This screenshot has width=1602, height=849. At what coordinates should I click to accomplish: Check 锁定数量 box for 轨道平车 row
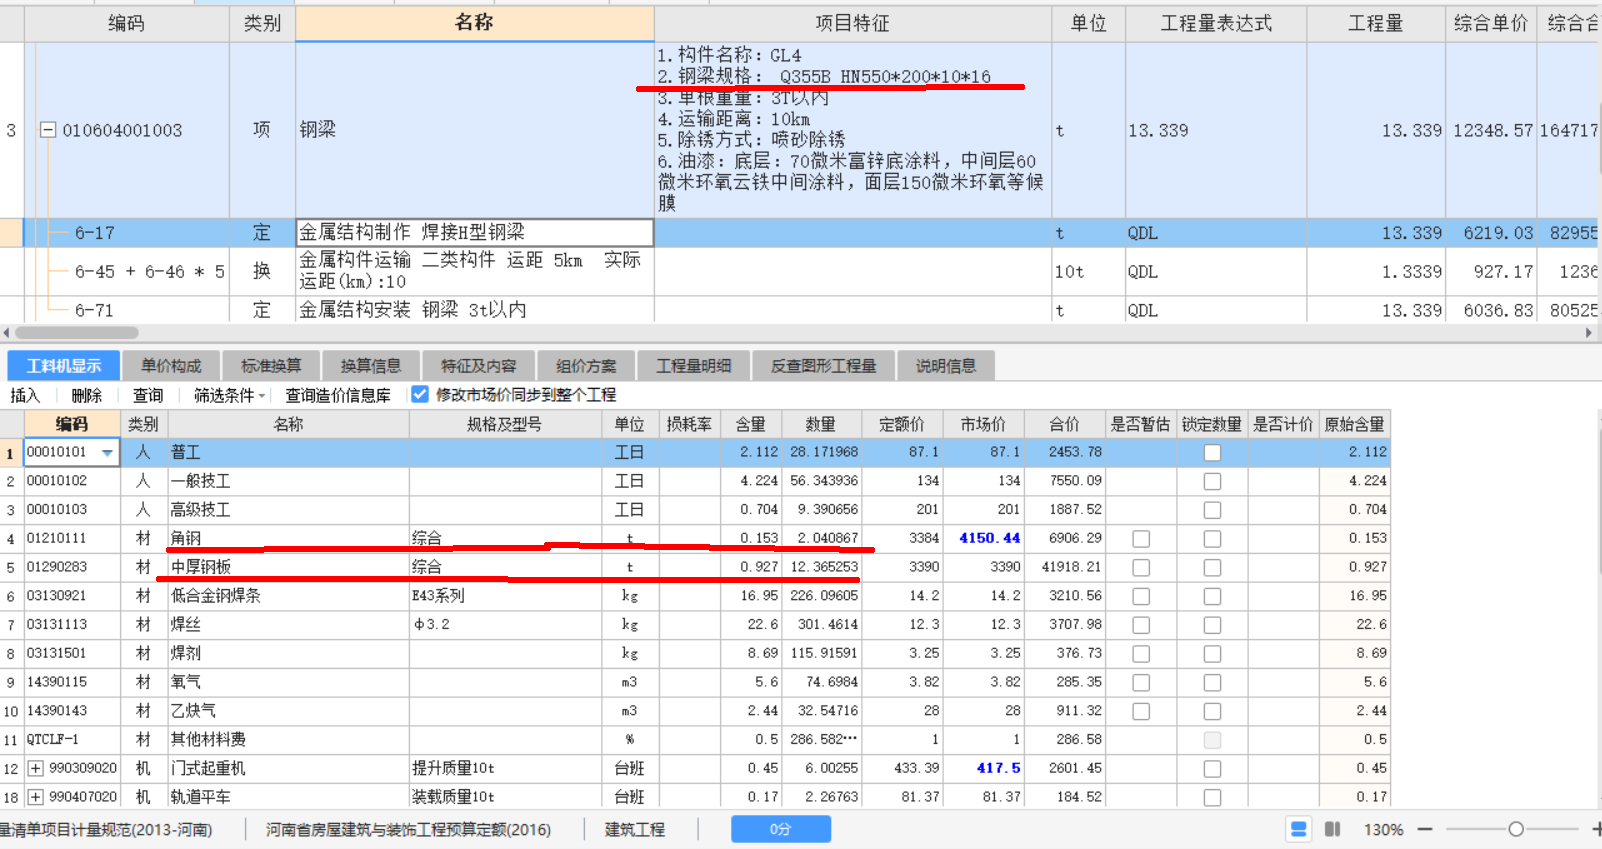pos(1212,798)
